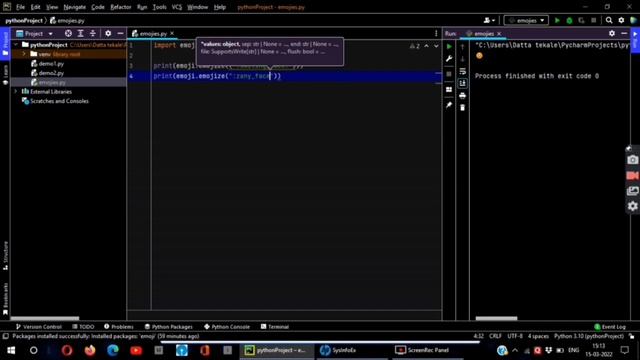Run with coverage icon in top toolbar

pos(581,20)
